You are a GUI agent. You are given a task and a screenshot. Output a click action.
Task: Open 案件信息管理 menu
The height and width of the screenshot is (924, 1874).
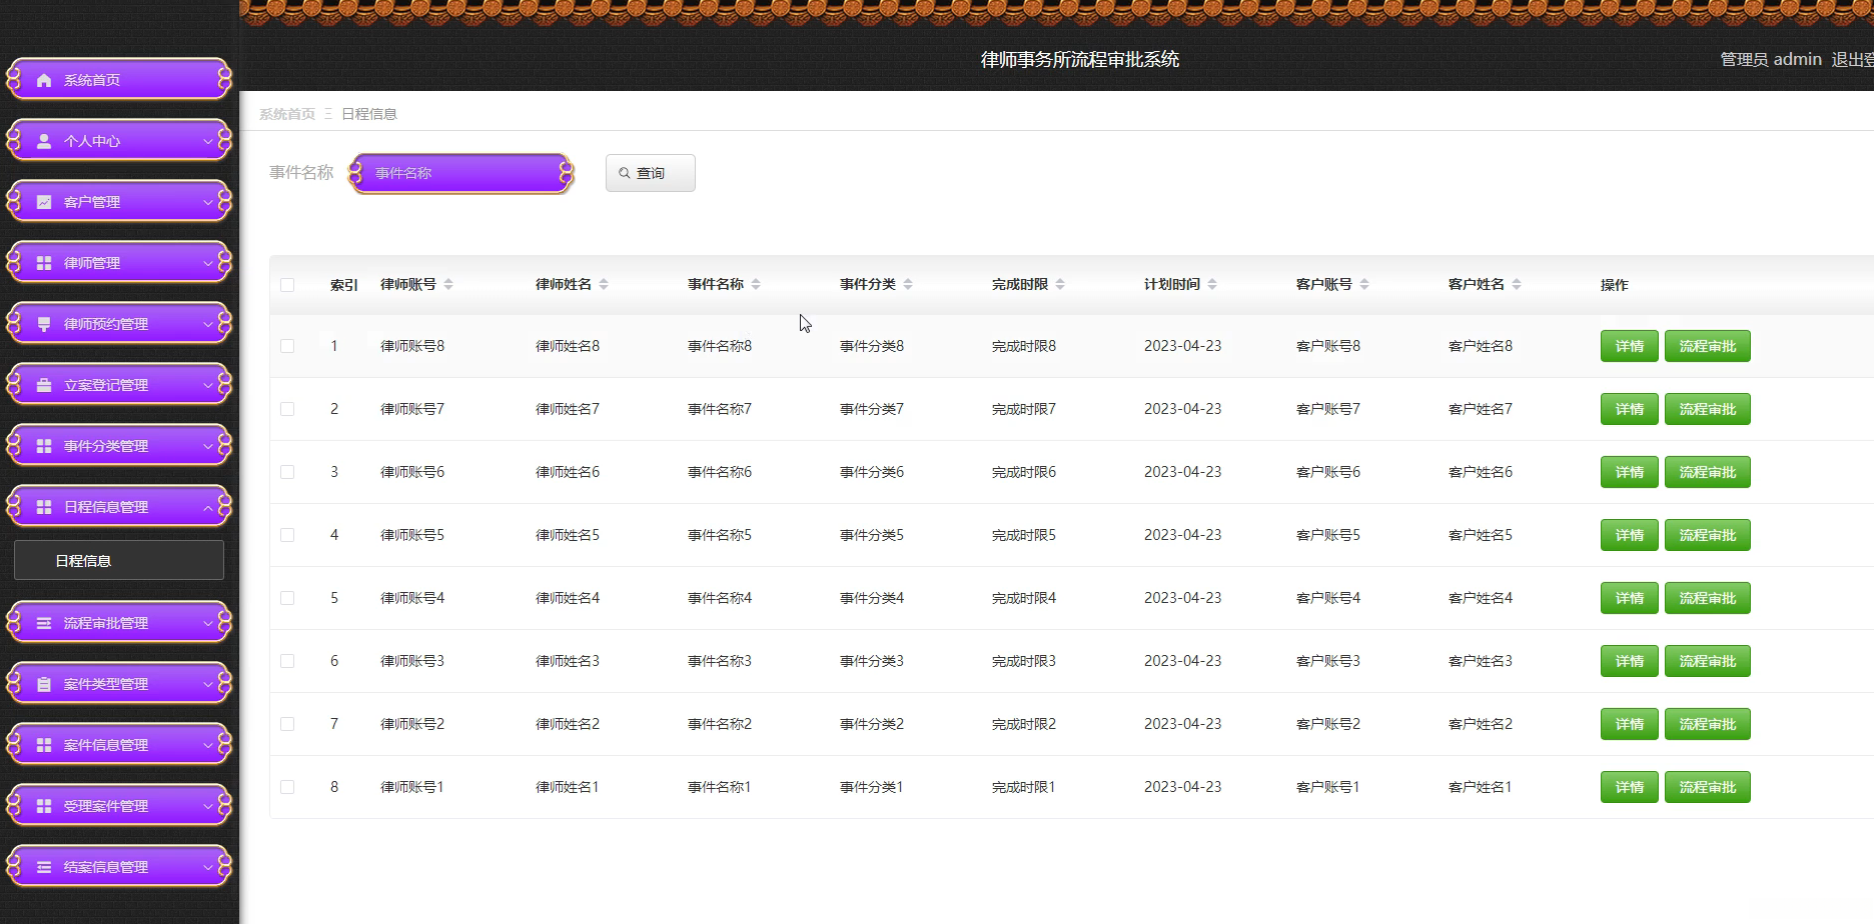coord(119,745)
